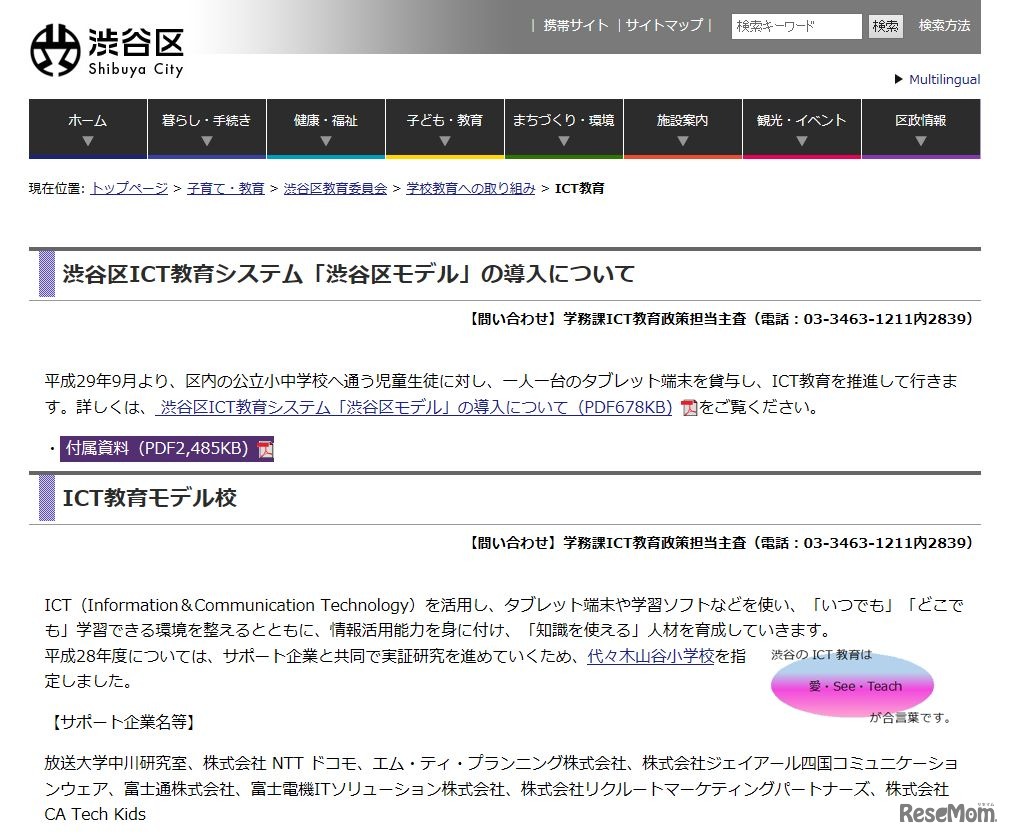
Task: Click PDF icon beside 付属資料 link
Action: click(265, 449)
